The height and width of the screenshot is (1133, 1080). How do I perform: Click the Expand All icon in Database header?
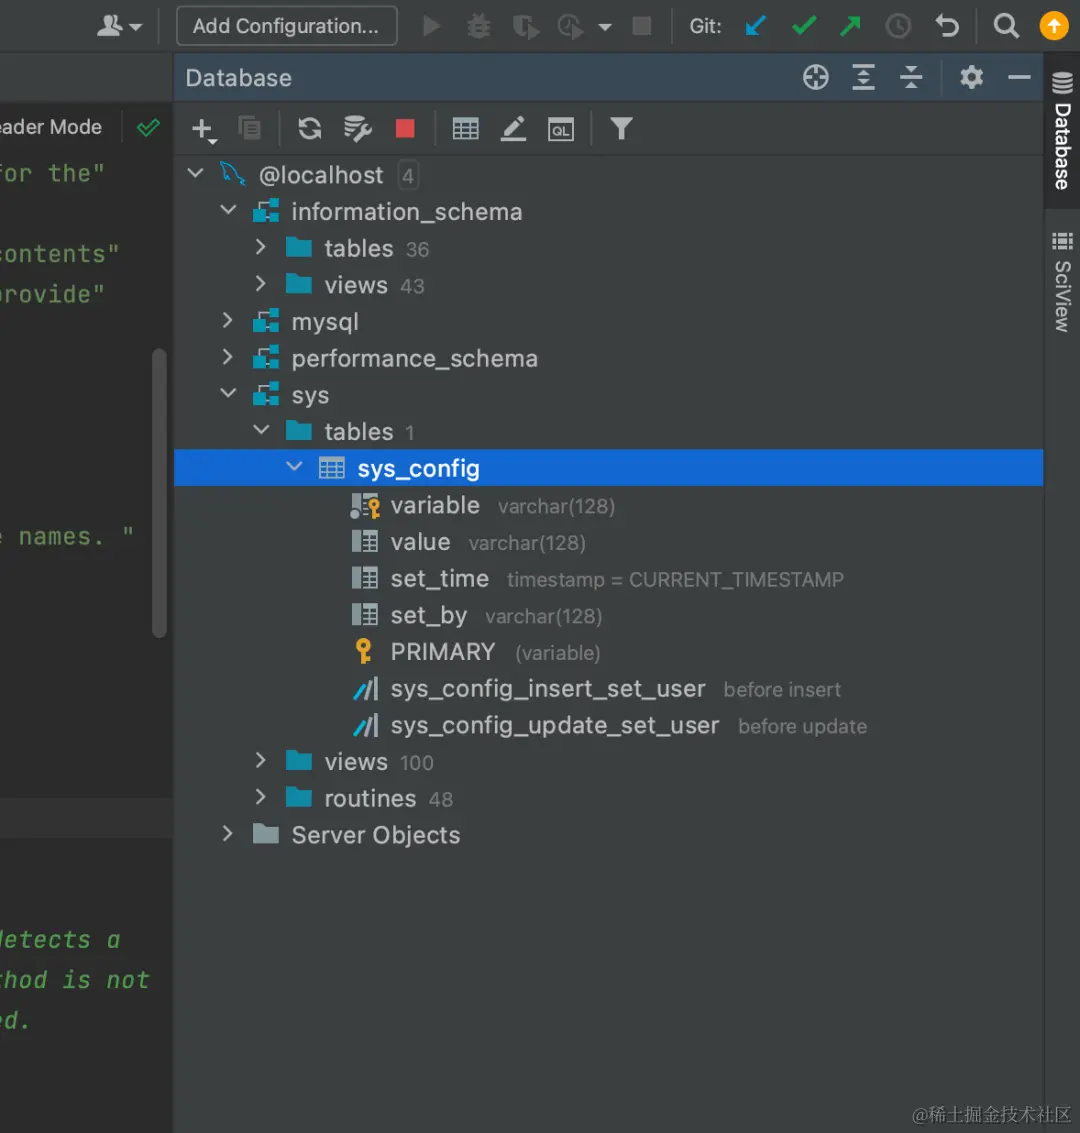(x=863, y=77)
